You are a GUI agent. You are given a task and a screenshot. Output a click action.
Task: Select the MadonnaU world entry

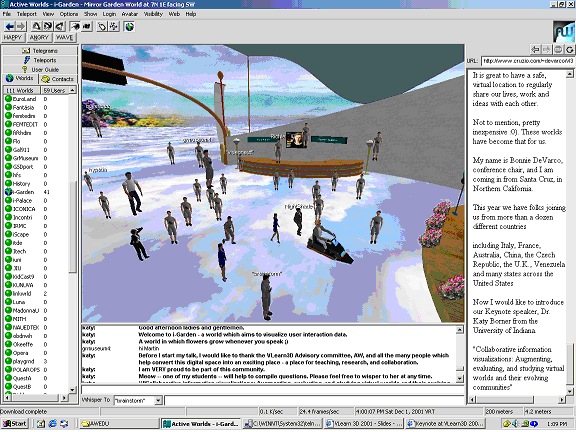tap(36, 310)
